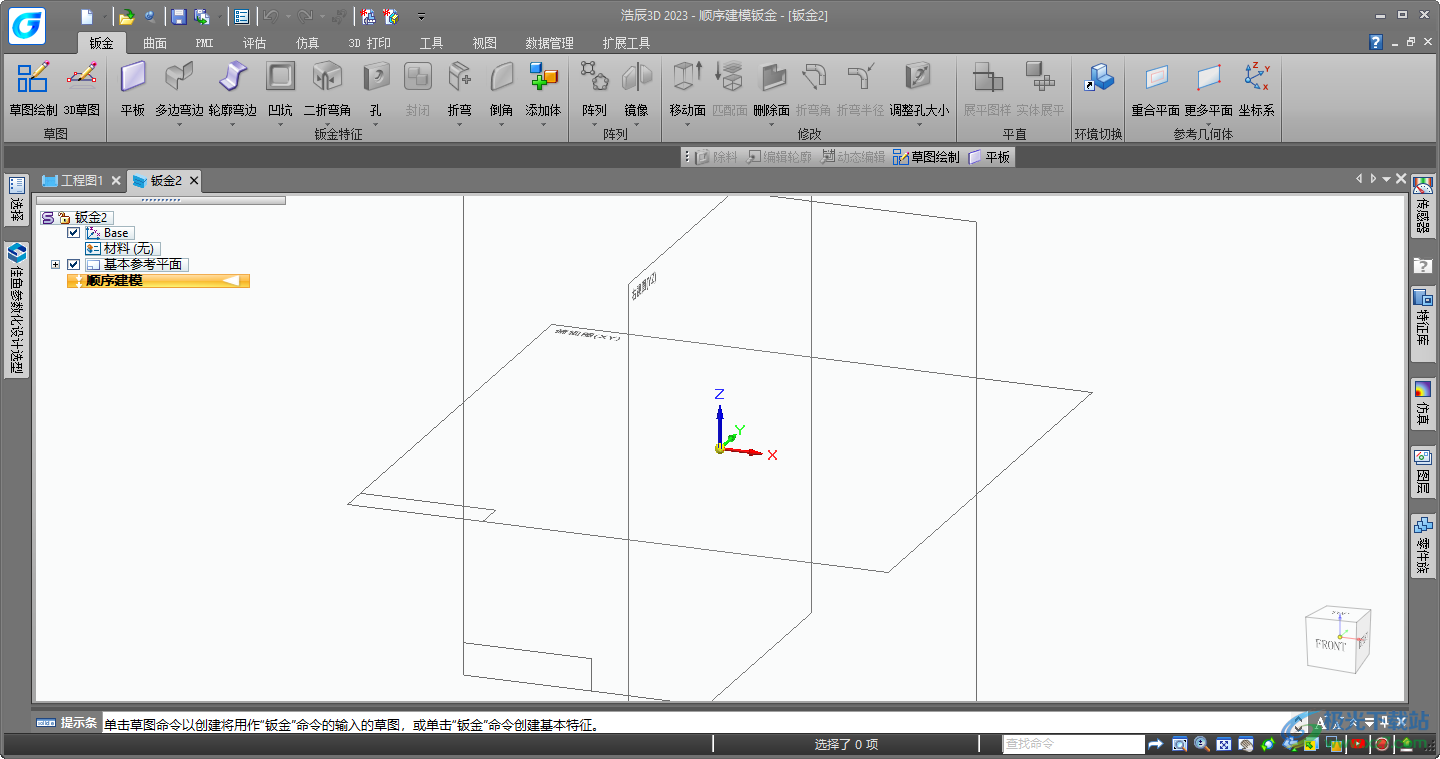Switch to the 曲面 ribbon tab

pos(155,43)
